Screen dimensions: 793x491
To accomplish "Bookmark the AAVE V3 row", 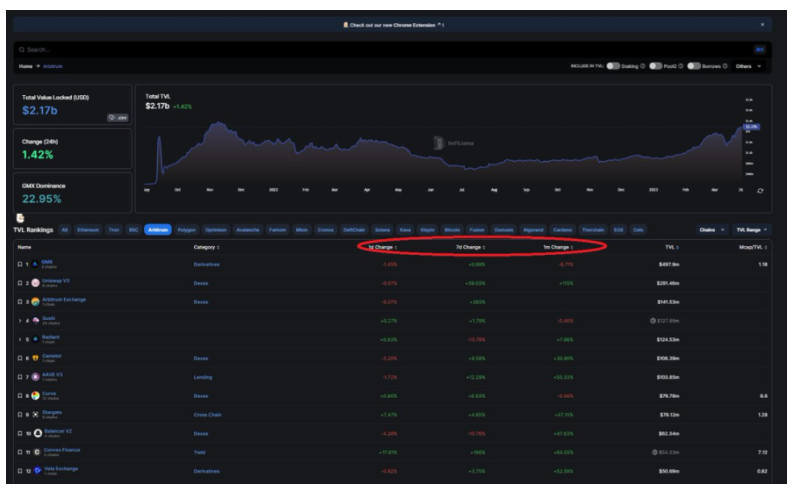I will (20, 377).
